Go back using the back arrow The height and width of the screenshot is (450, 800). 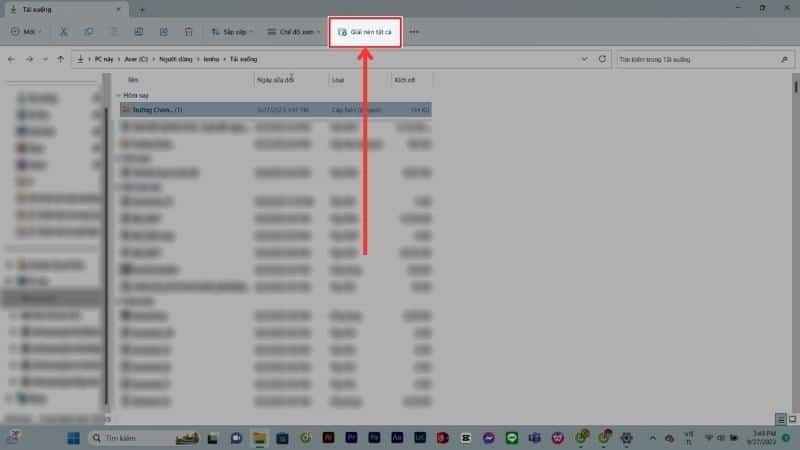pyautogui.click(x=11, y=59)
